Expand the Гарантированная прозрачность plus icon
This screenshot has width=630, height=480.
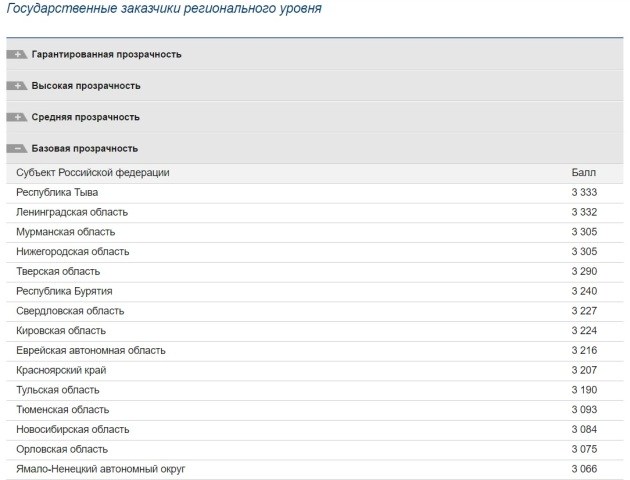(x=16, y=54)
